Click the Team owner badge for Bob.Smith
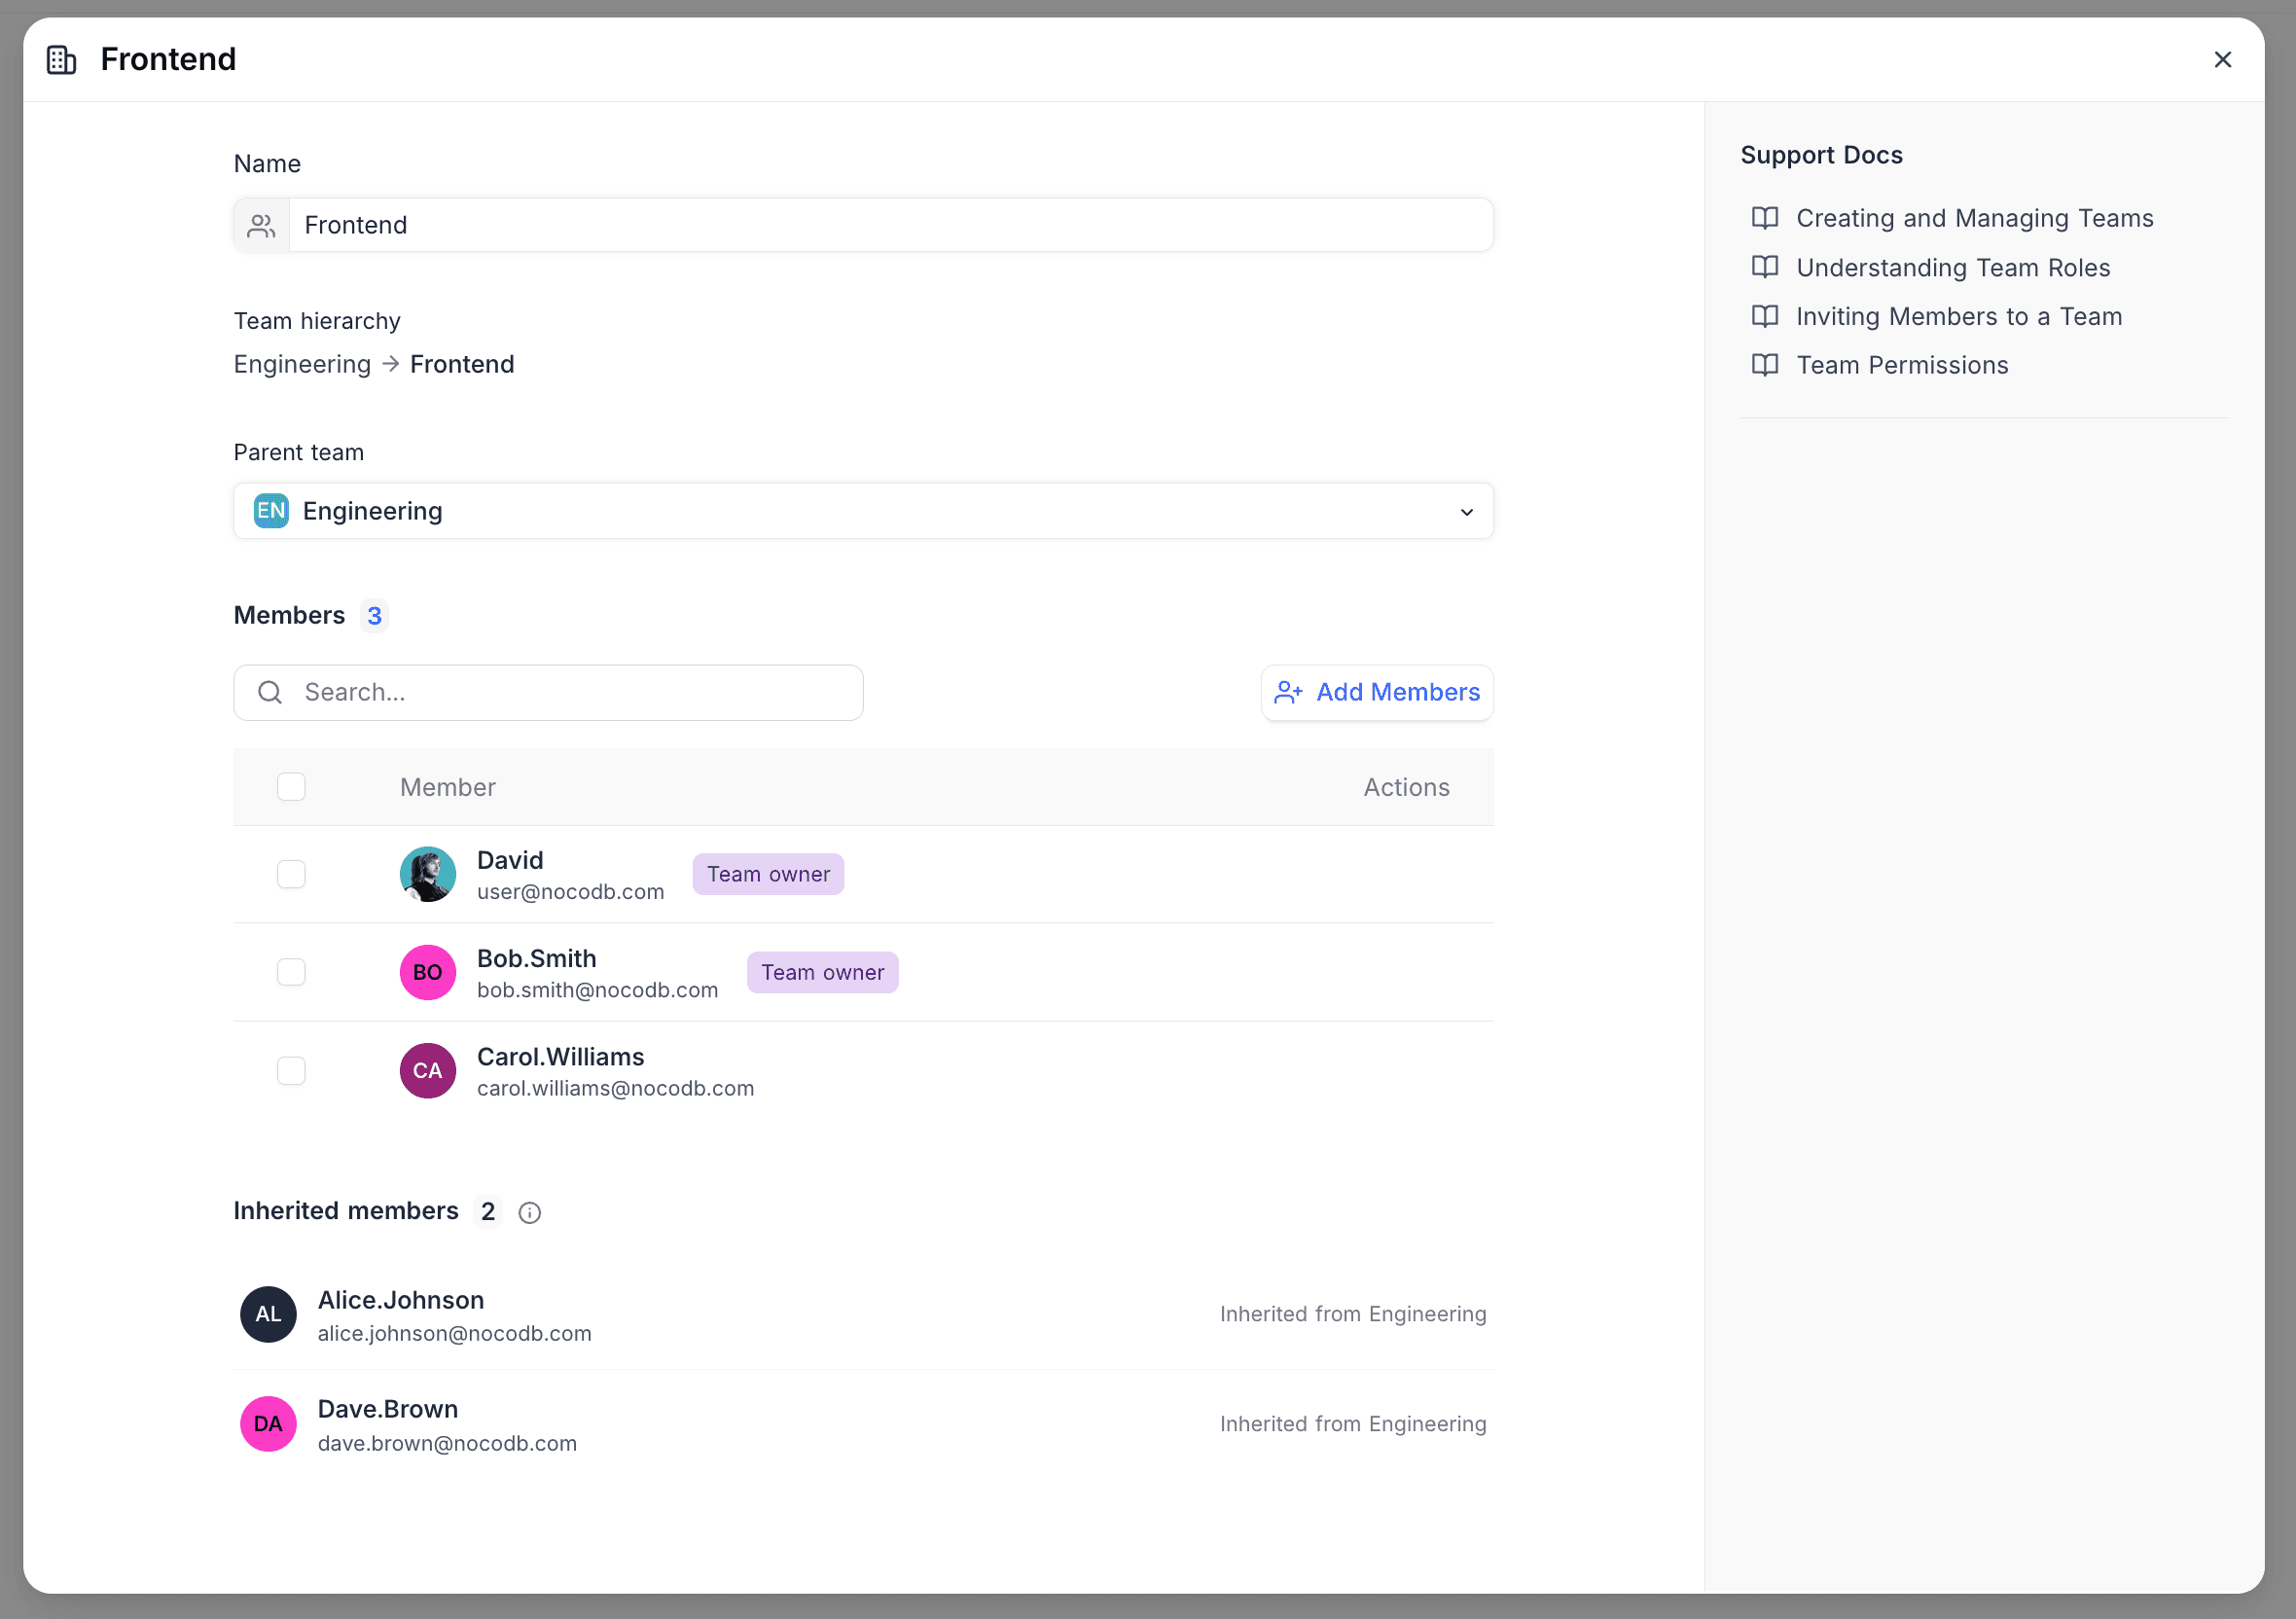 point(822,973)
